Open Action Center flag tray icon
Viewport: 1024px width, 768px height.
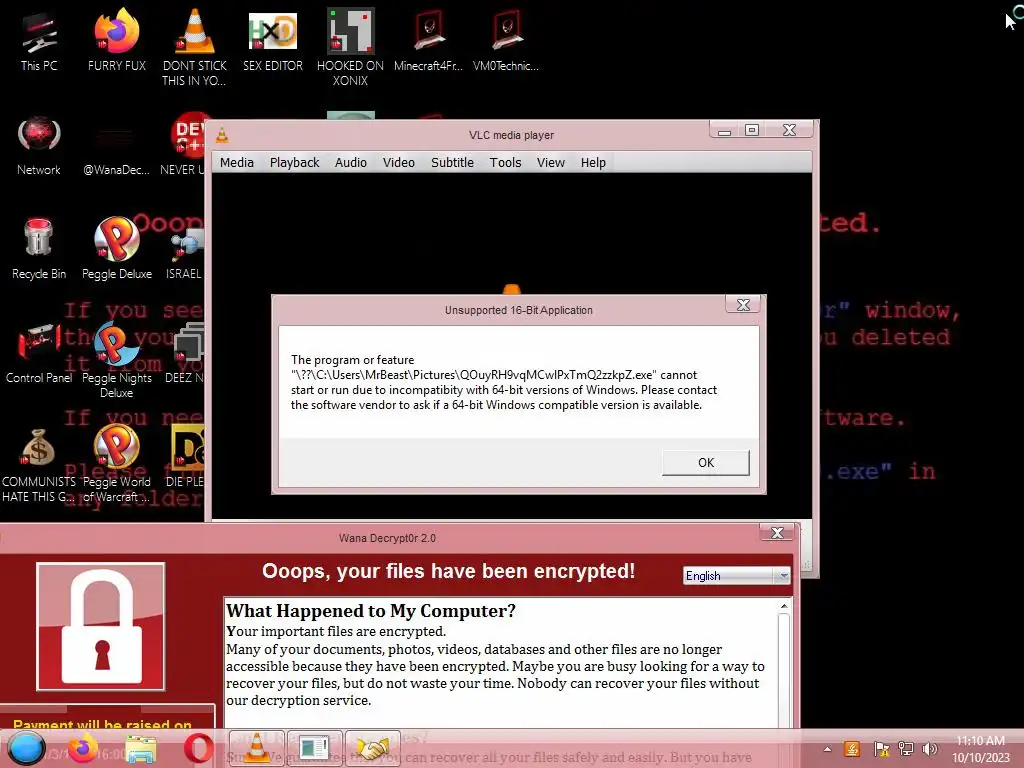point(881,749)
